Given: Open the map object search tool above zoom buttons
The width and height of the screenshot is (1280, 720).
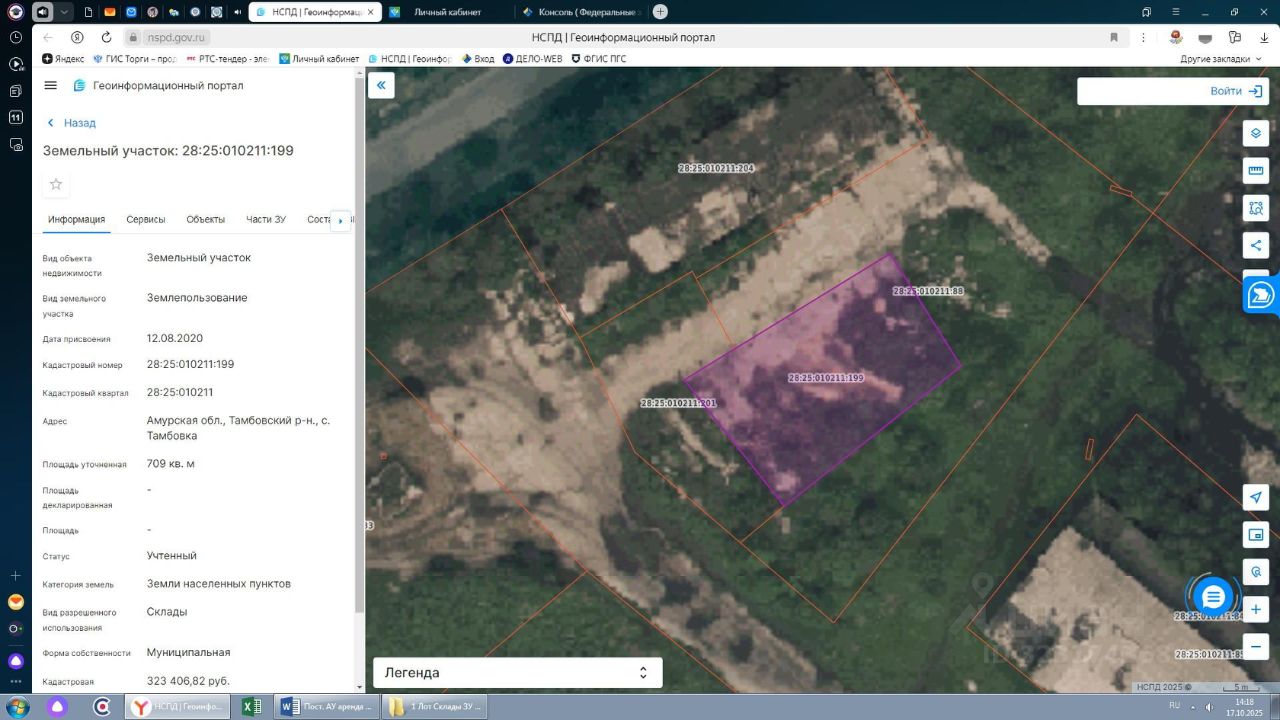Looking at the screenshot, I should 1256,572.
